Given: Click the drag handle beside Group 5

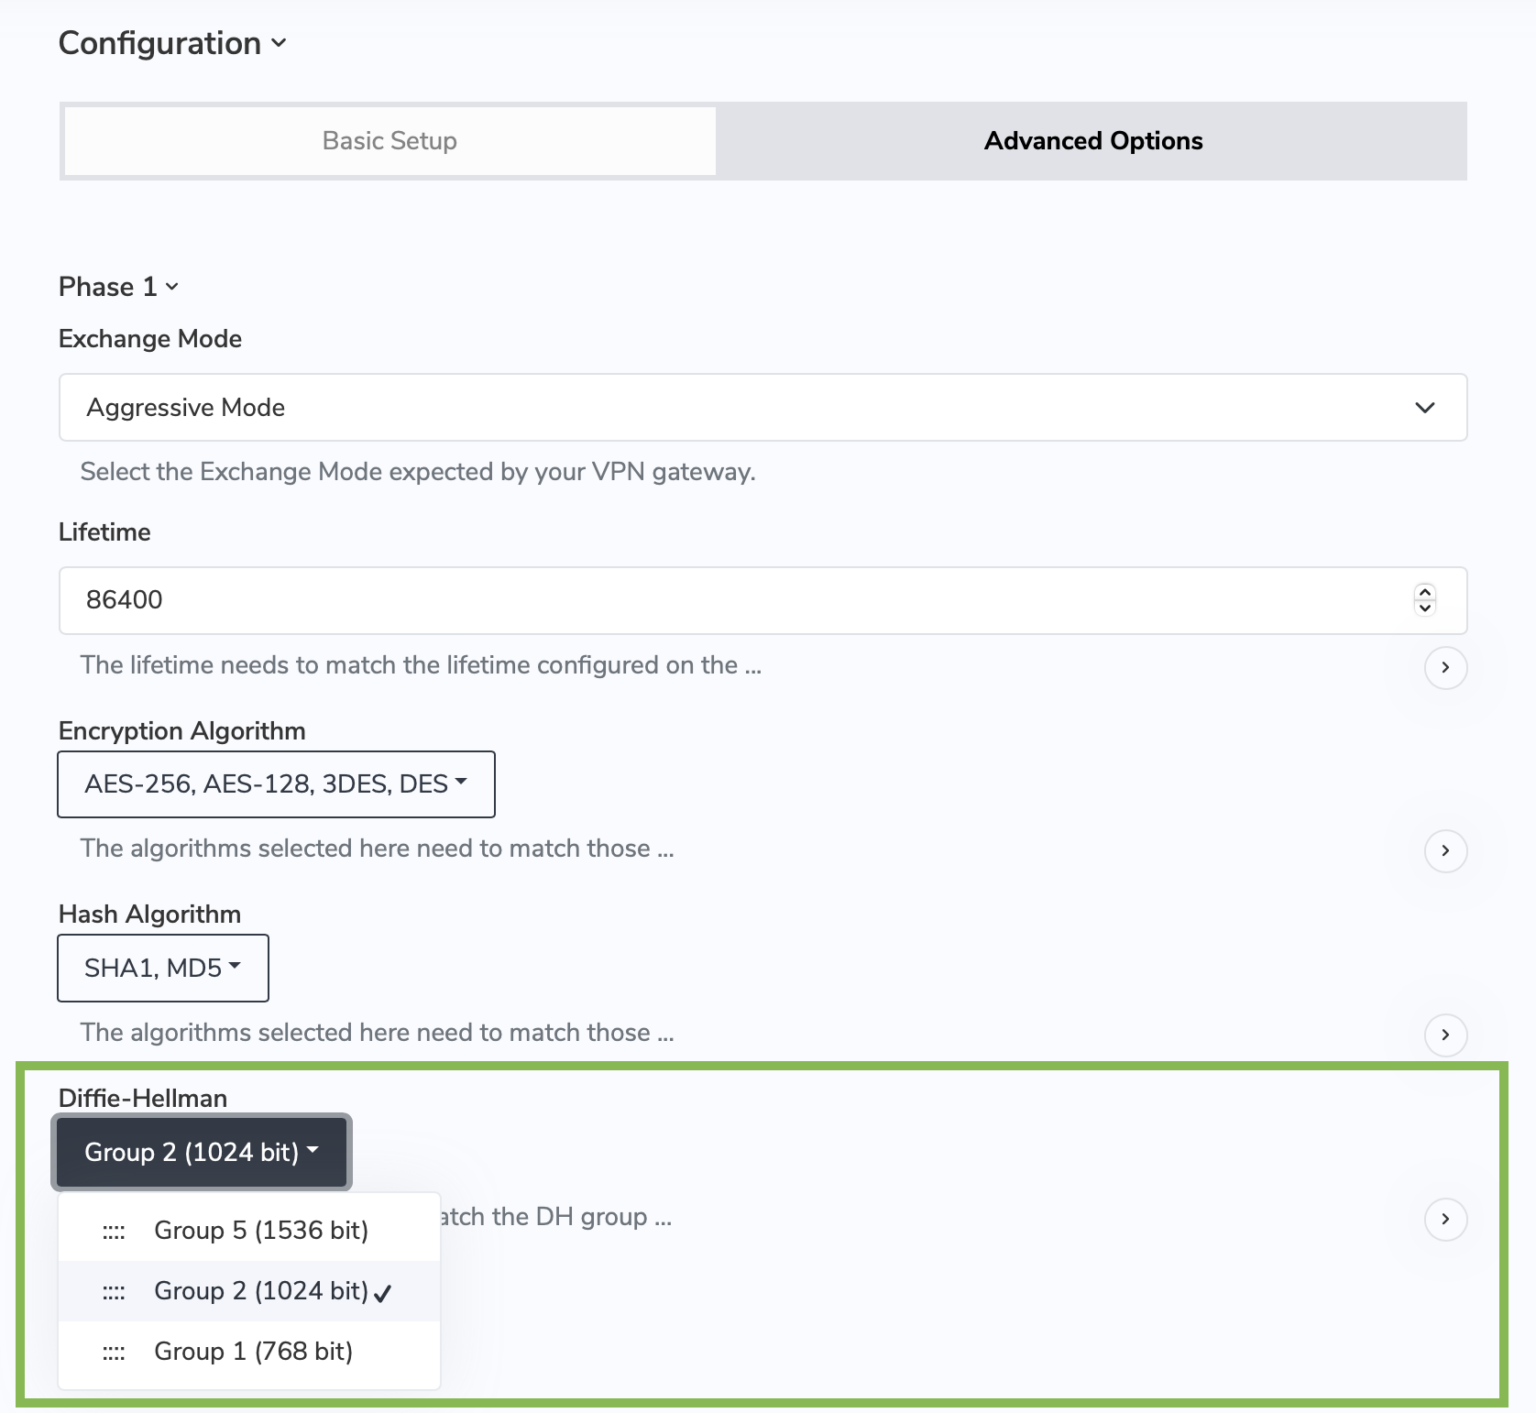Looking at the screenshot, I should (x=115, y=1230).
